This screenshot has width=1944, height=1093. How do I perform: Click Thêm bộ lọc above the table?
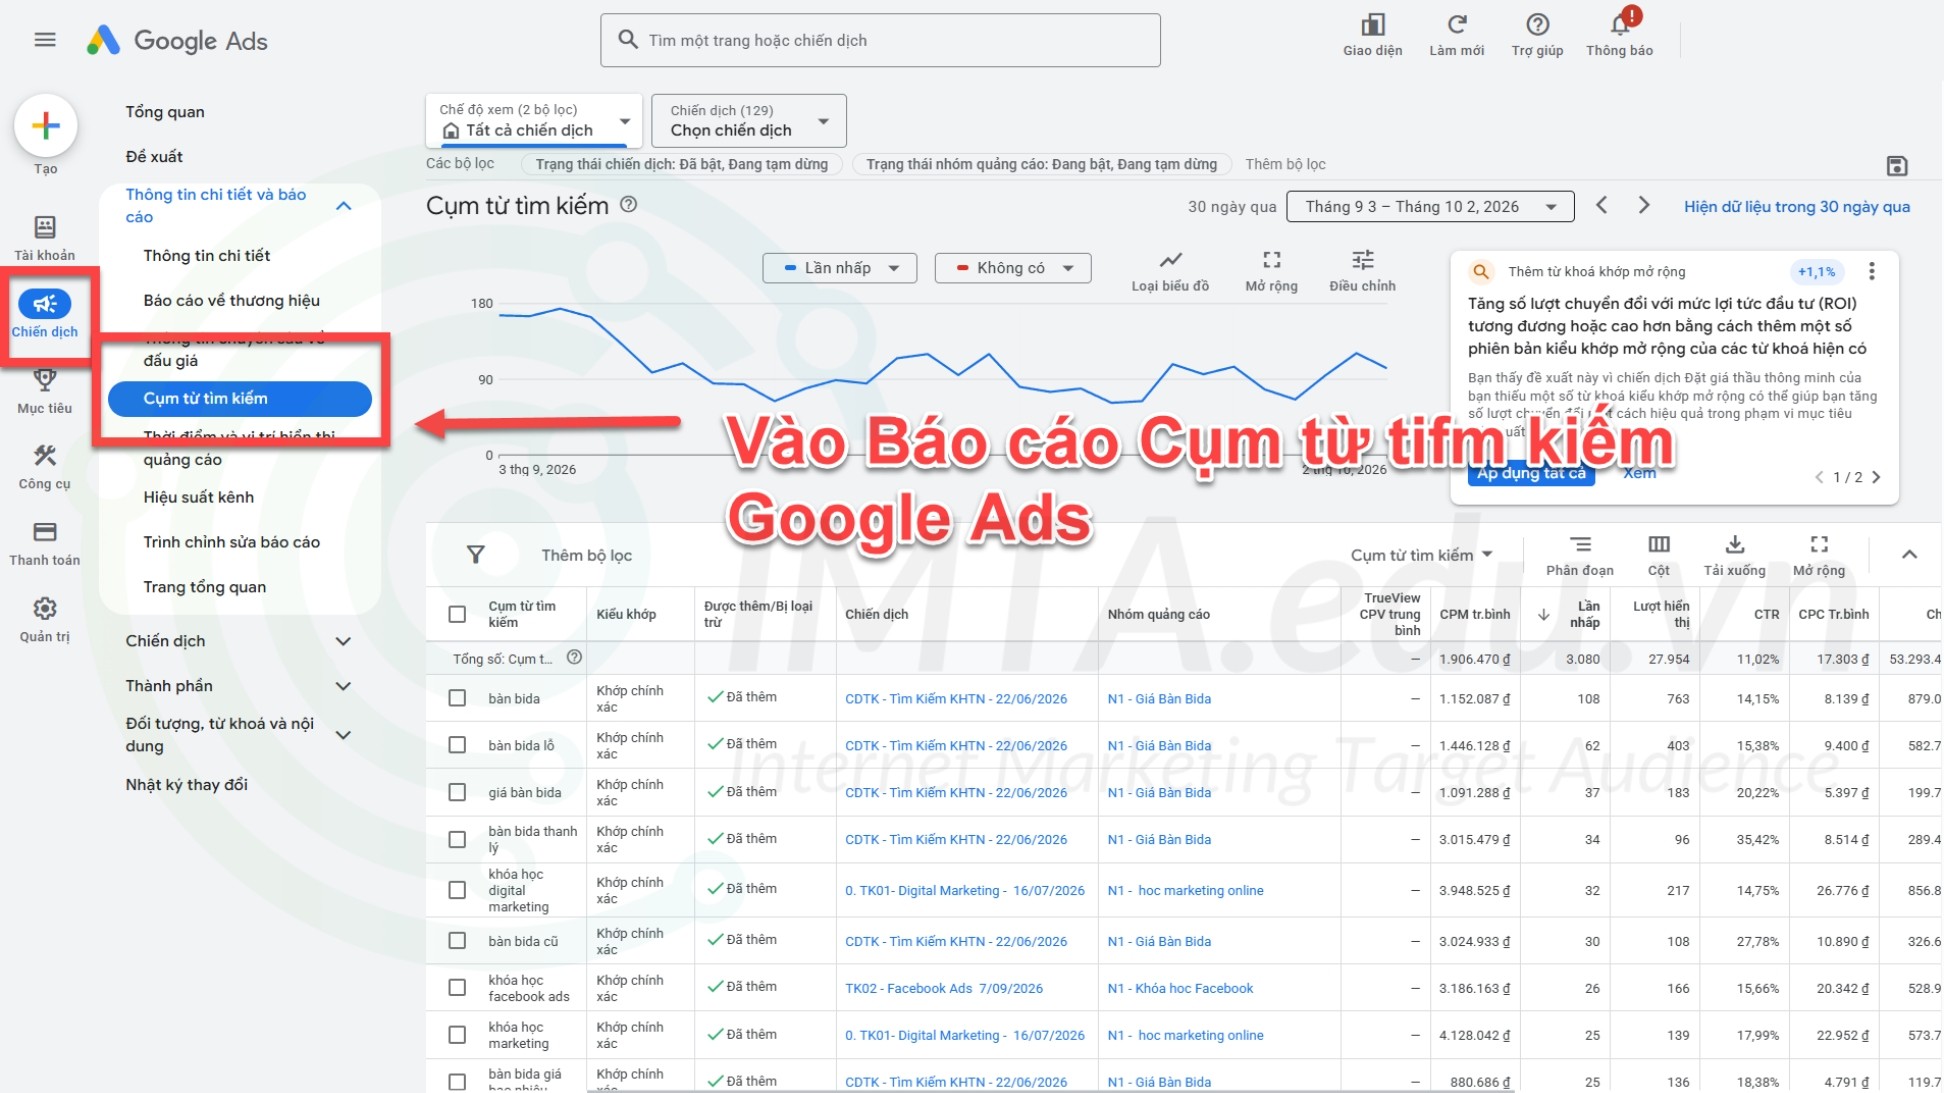[587, 555]
